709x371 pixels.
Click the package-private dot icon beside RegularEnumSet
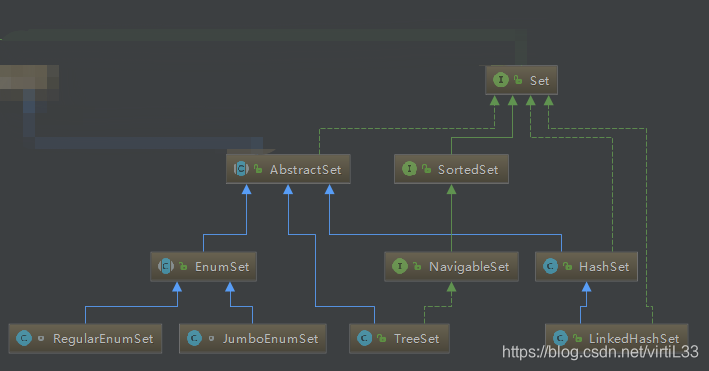[41, 338]
